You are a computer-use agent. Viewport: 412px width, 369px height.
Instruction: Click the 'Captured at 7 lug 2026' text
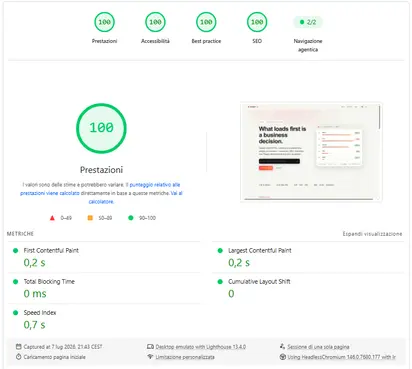63,347
